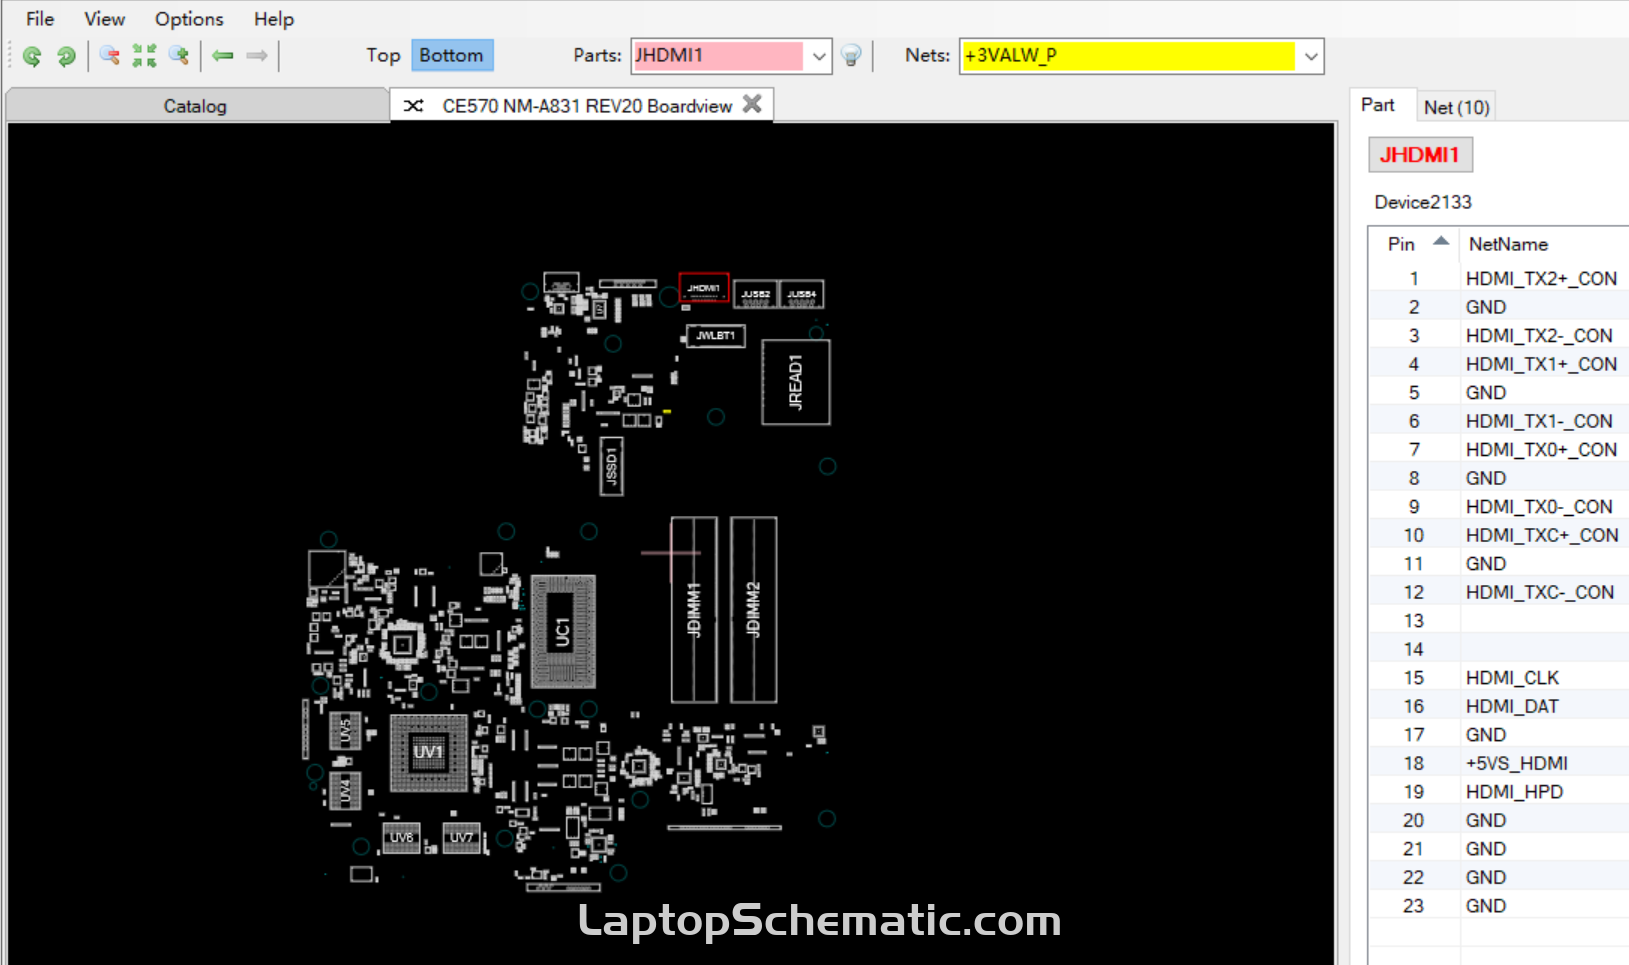Select the UV7 component on the board
This screenshot has width=1629, height=965.
click(461, 838)
